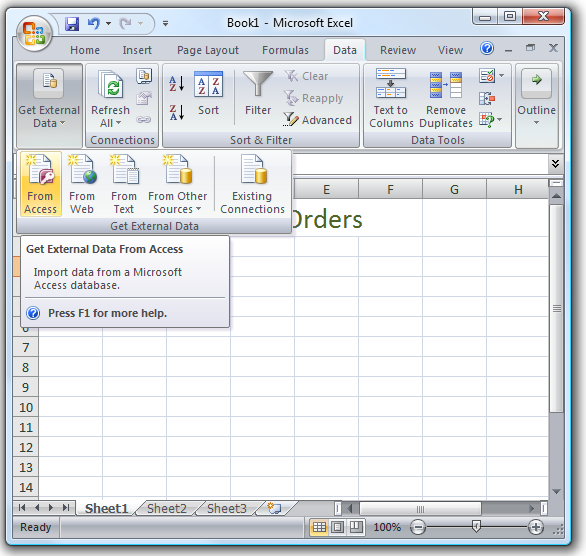
Task: Click the Office button logo
Action: pos(34,34)
